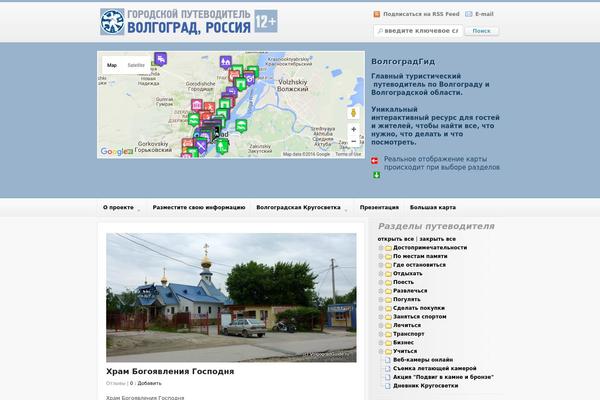The width and height of the screenshot is (600, 400).
Task: Click the Добавить review link
Action: (150, 383)
